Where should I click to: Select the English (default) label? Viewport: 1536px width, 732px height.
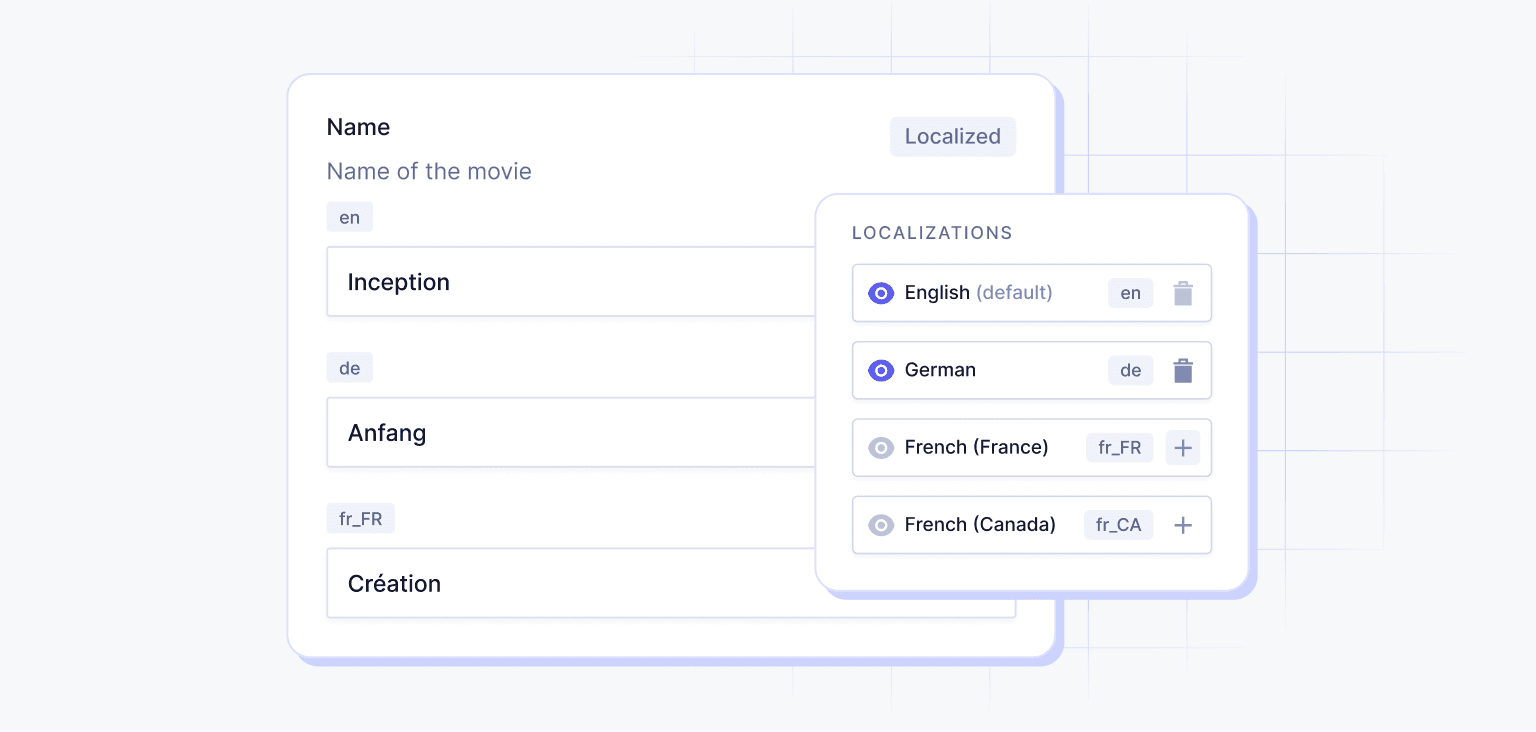pyautogui.click(x=979, y=293)
